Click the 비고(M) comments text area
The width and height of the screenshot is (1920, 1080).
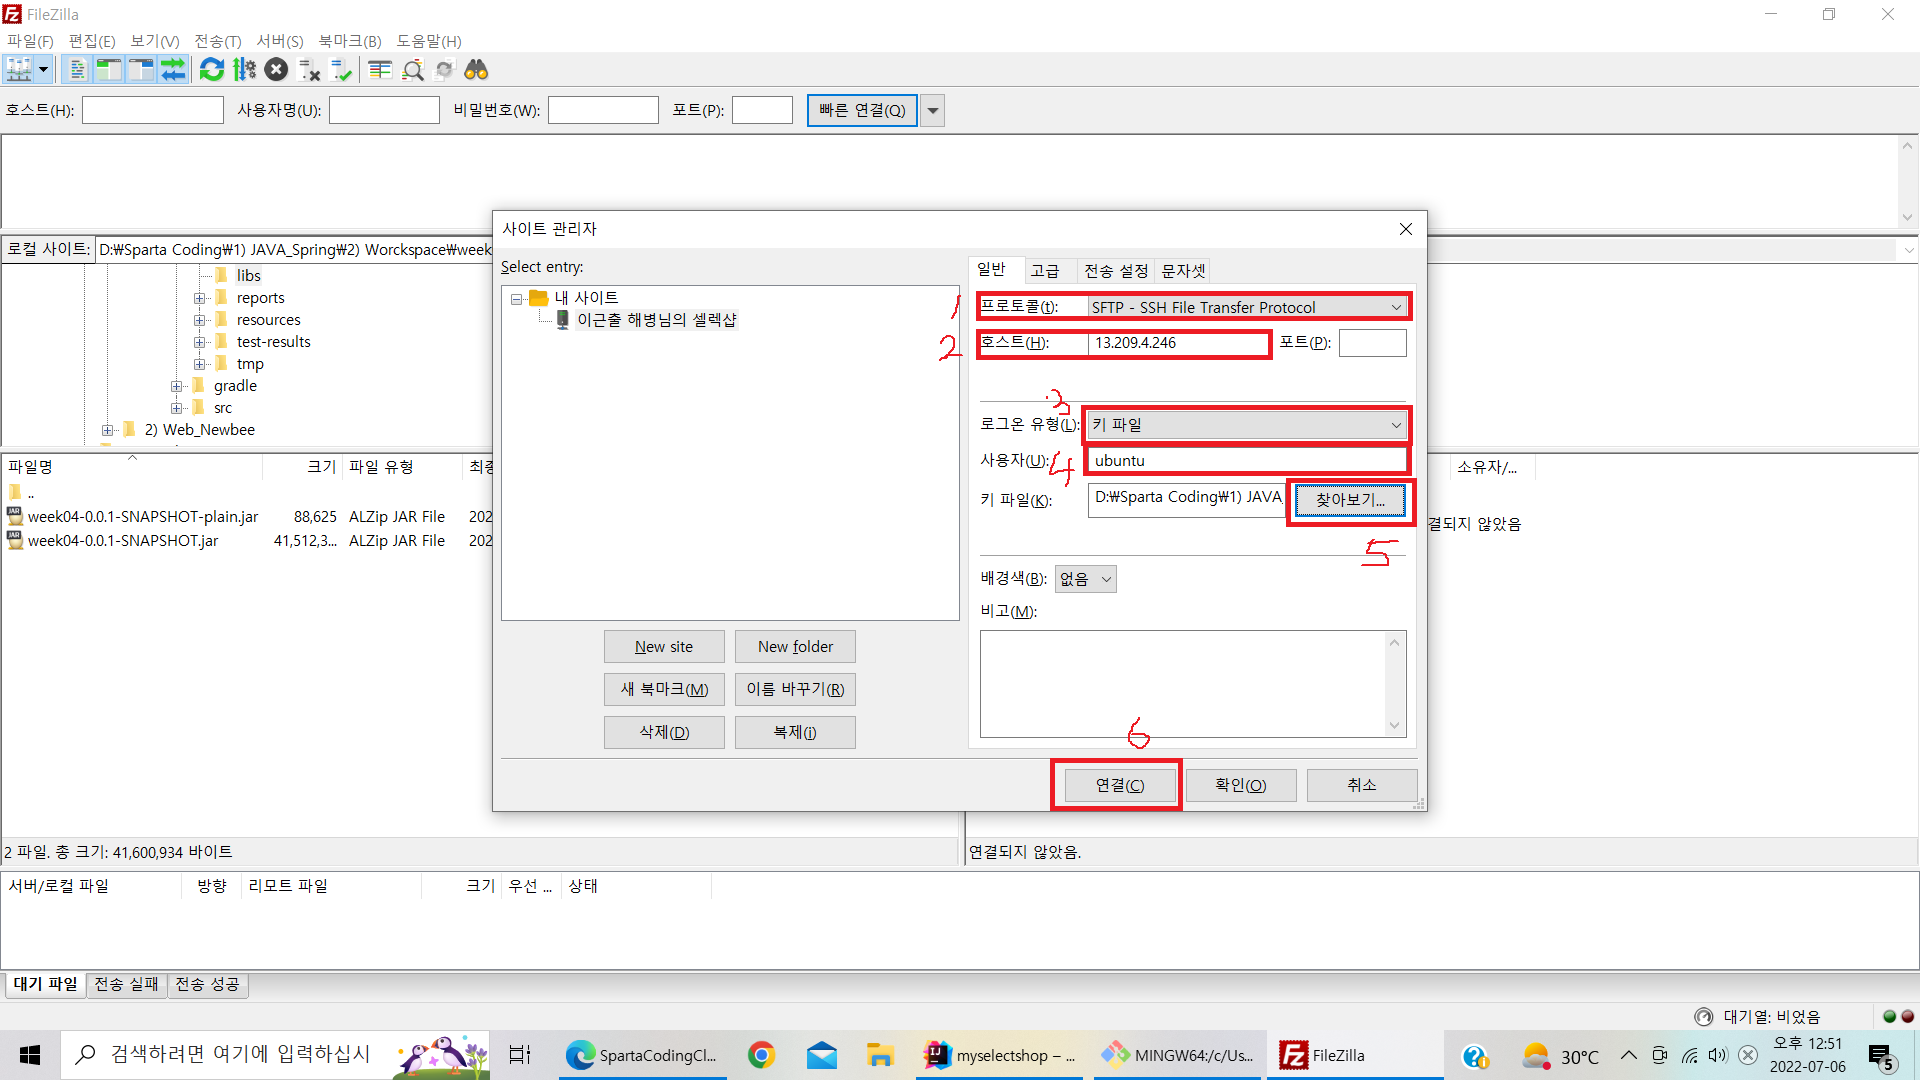[x=1193, y=683]
